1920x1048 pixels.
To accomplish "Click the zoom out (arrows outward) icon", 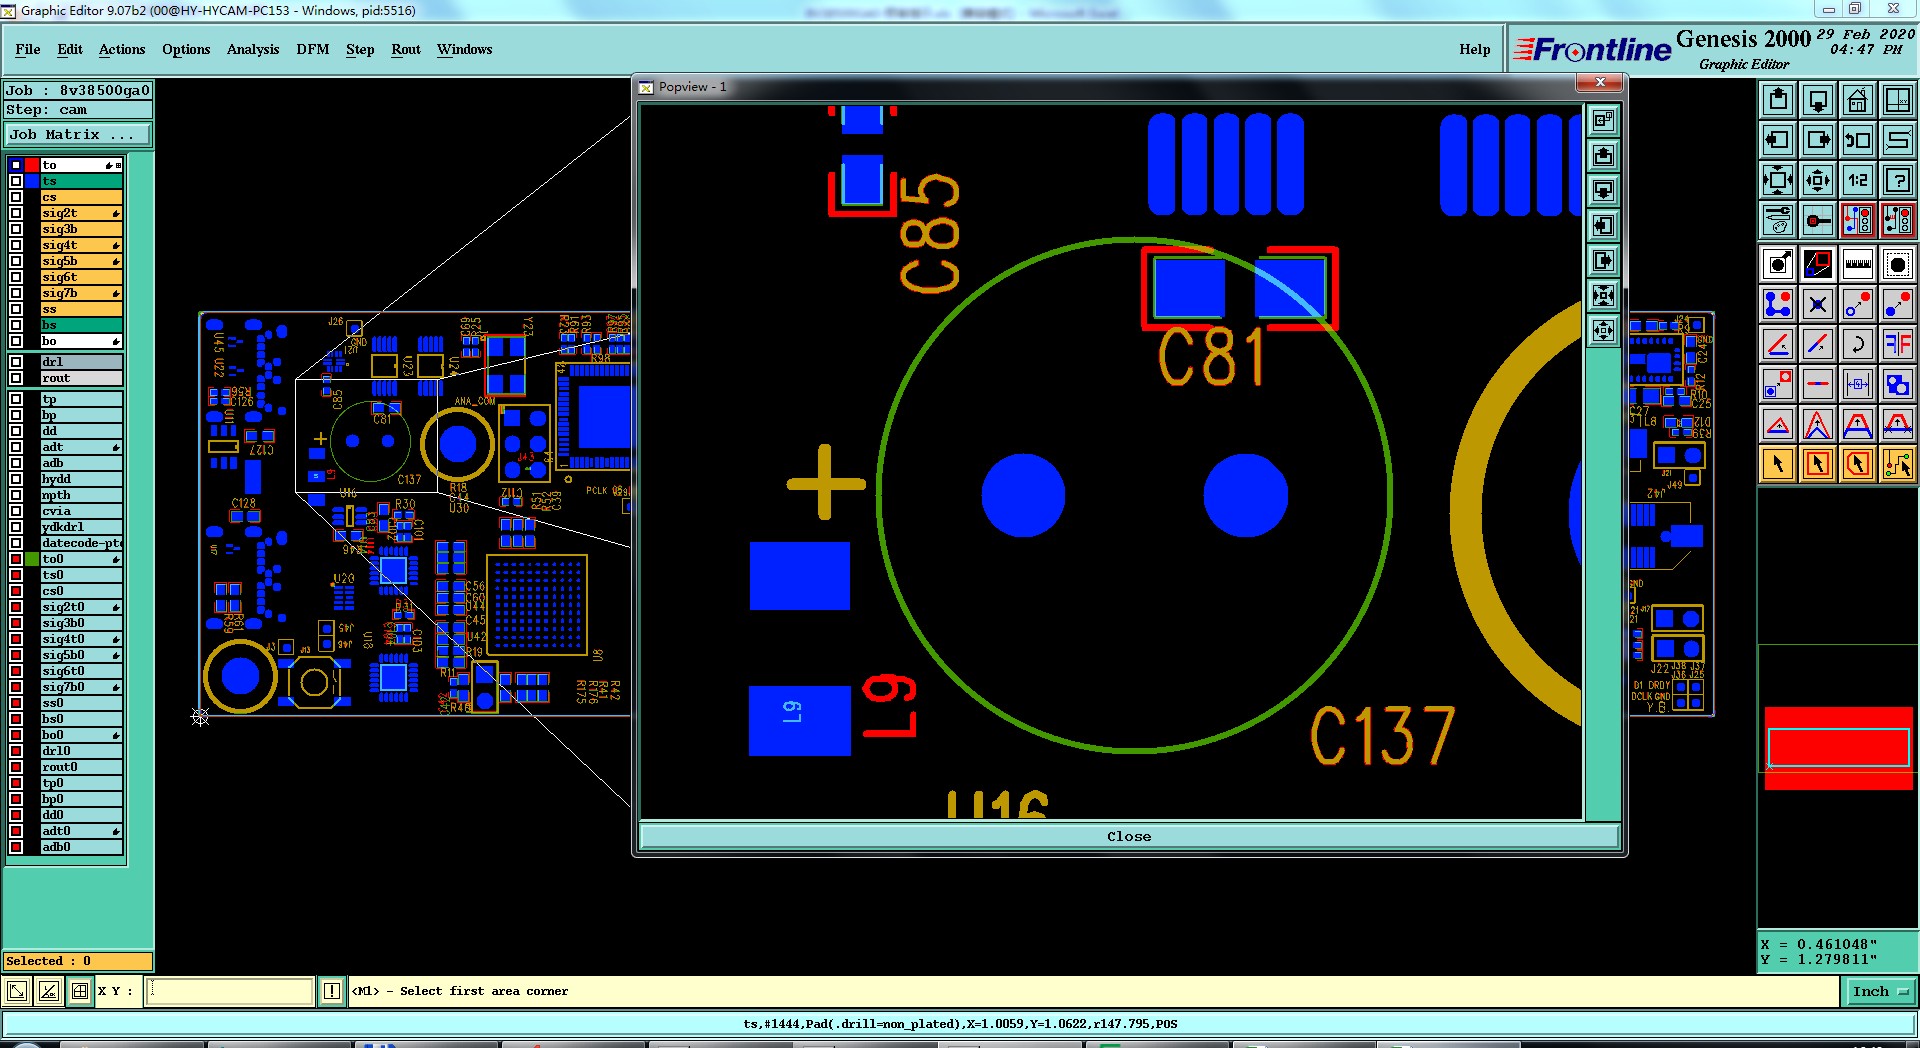I will (x=1818, y=180).
